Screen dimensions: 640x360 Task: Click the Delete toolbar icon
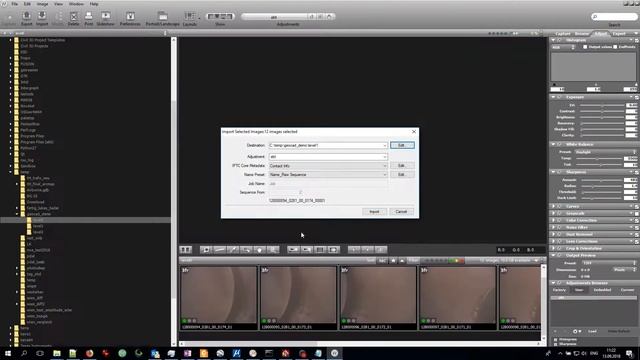tap(73, 16)
